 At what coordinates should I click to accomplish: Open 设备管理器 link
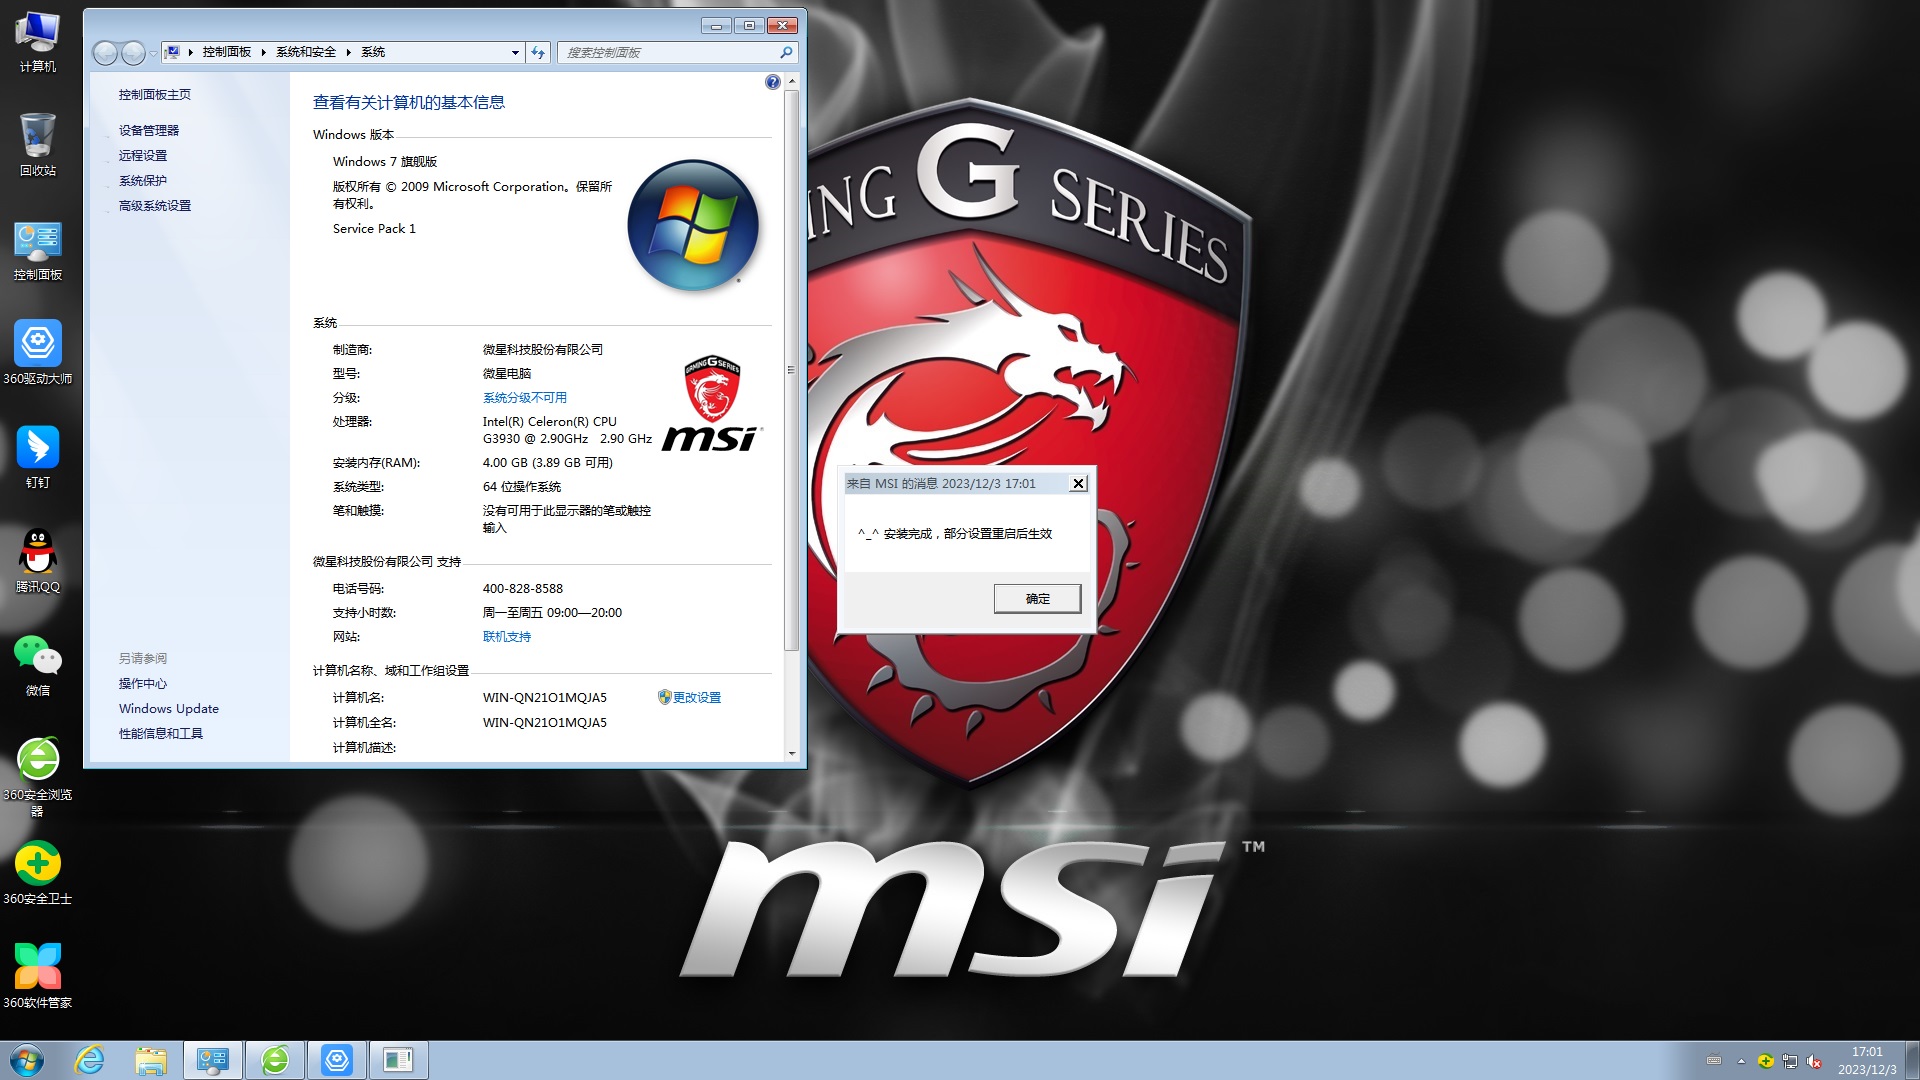(149, 131)
